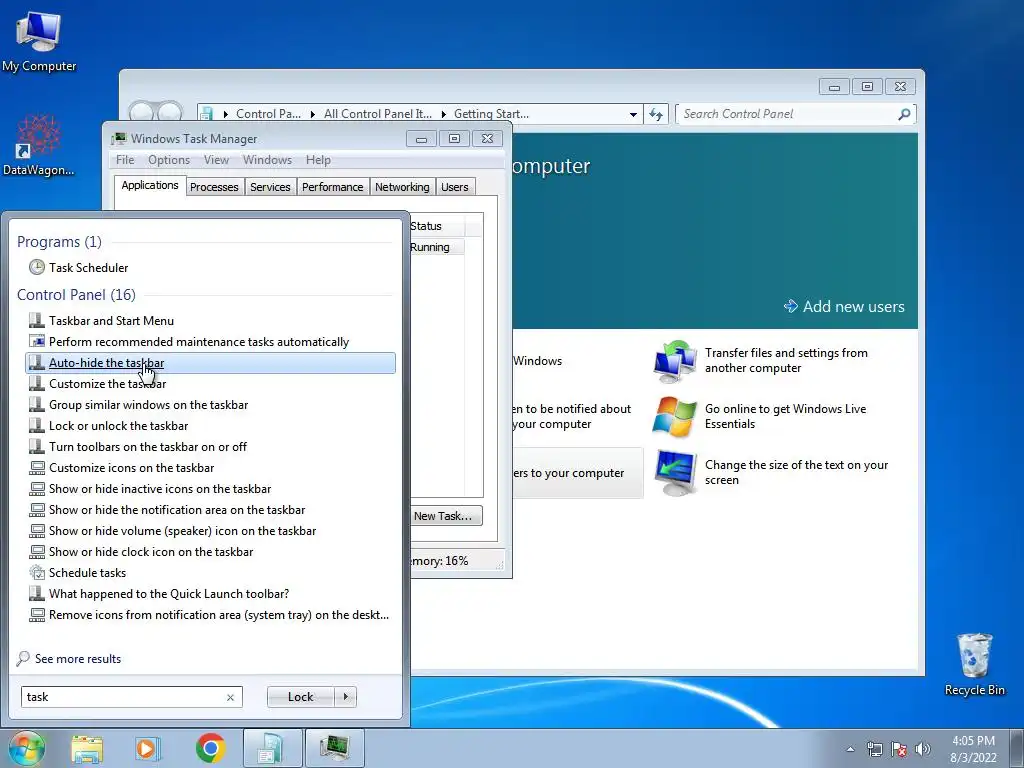Switch to the Networking tab in Task Manager
The image size is (1024, 768).
point(402,187)
